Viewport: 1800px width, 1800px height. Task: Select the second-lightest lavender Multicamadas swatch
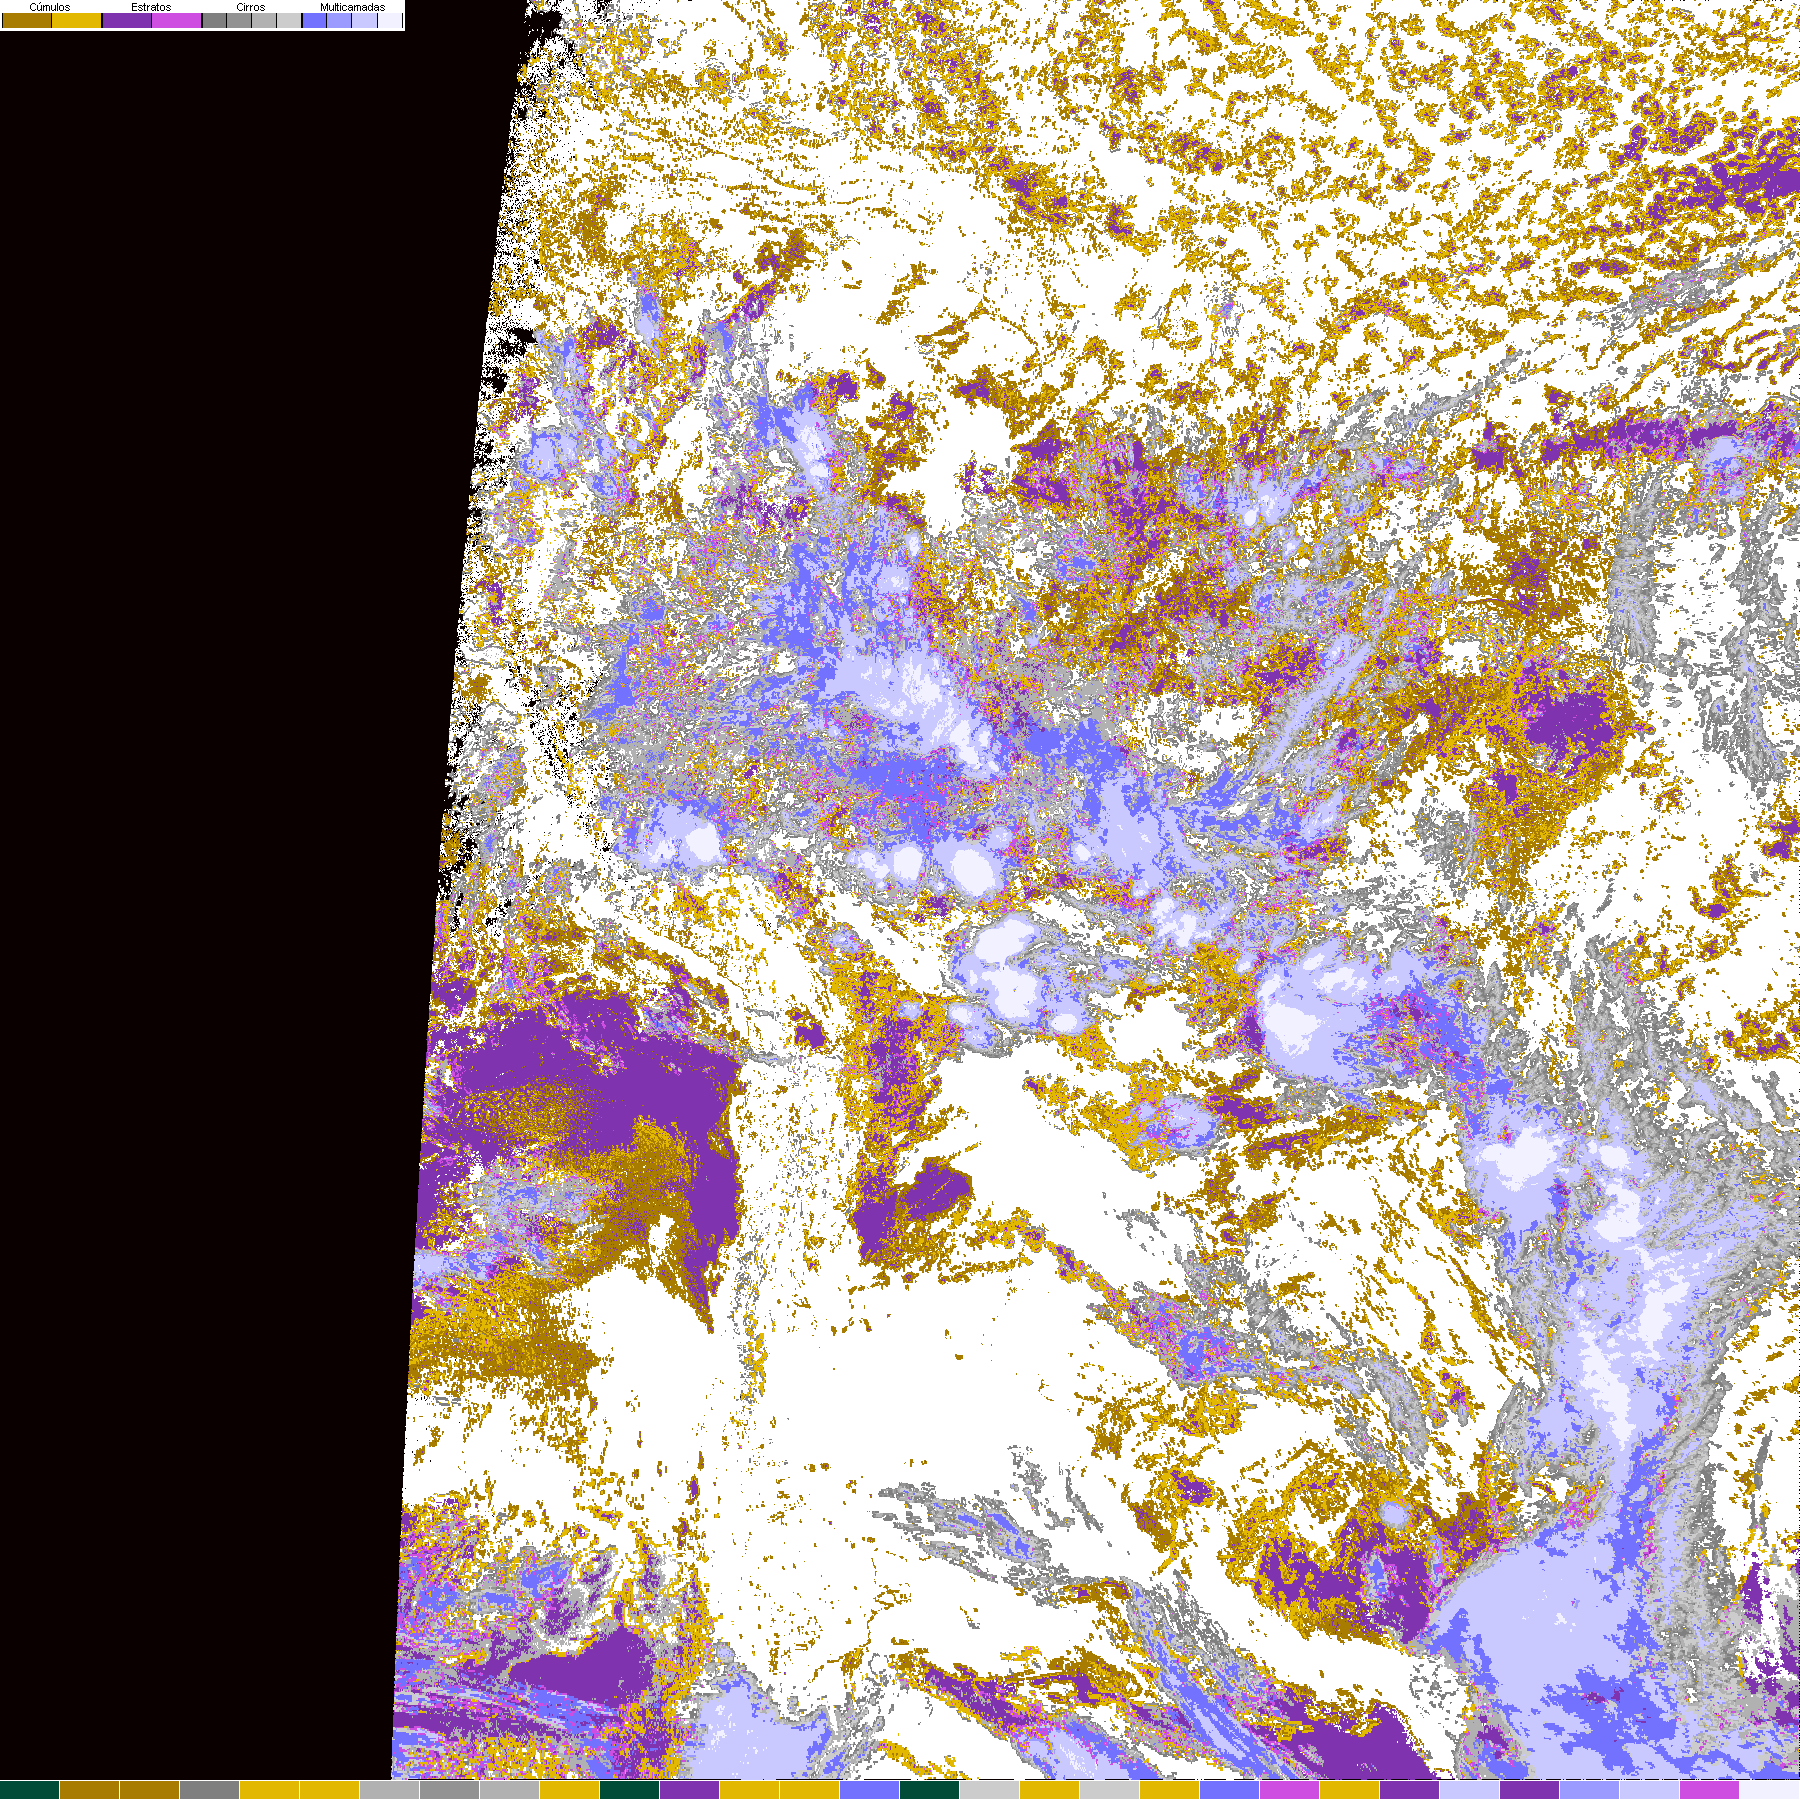tap(364, 20)
